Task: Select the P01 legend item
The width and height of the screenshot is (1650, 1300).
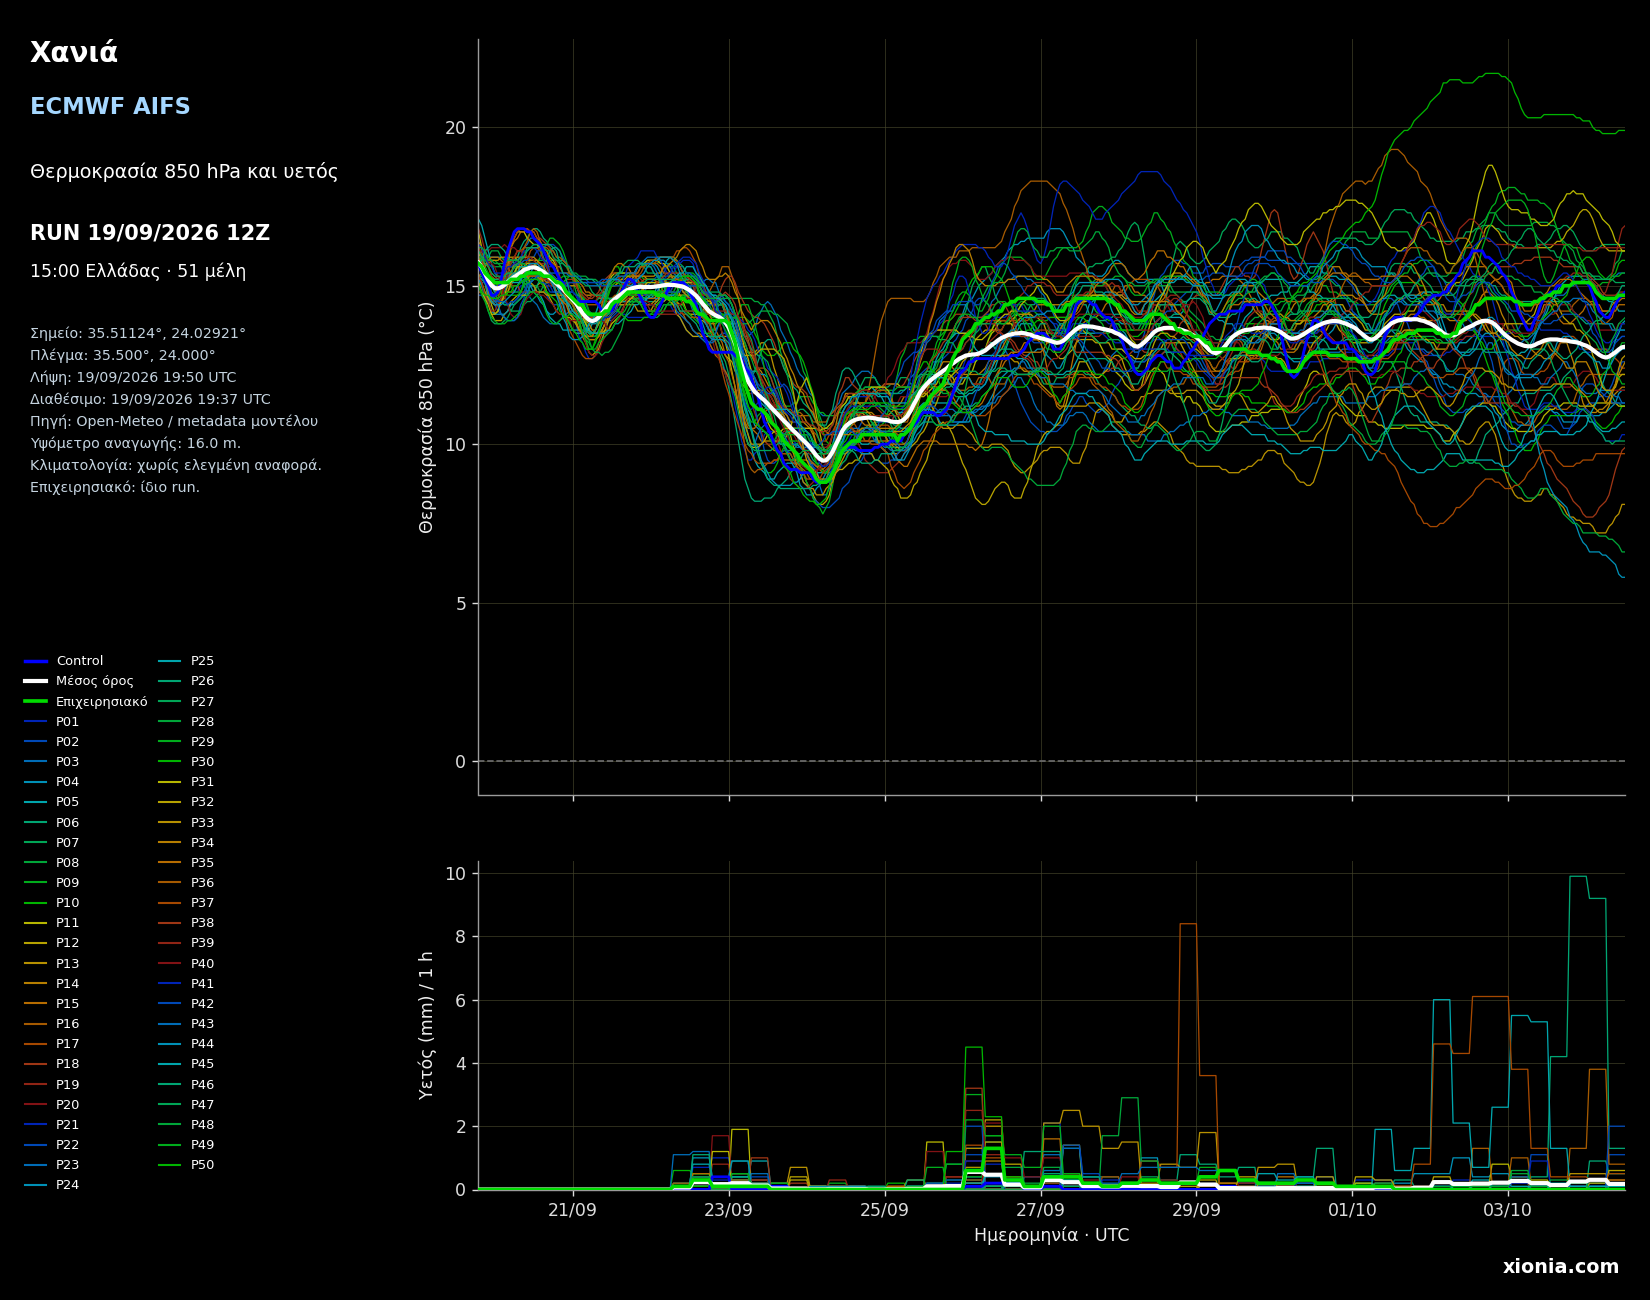Action: tap(52, 722)
